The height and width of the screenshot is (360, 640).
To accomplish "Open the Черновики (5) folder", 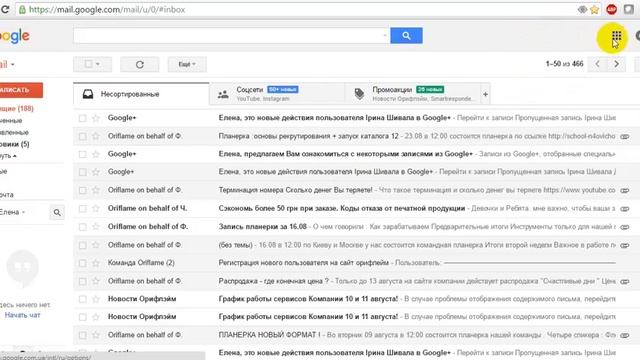I will point(15,144).
